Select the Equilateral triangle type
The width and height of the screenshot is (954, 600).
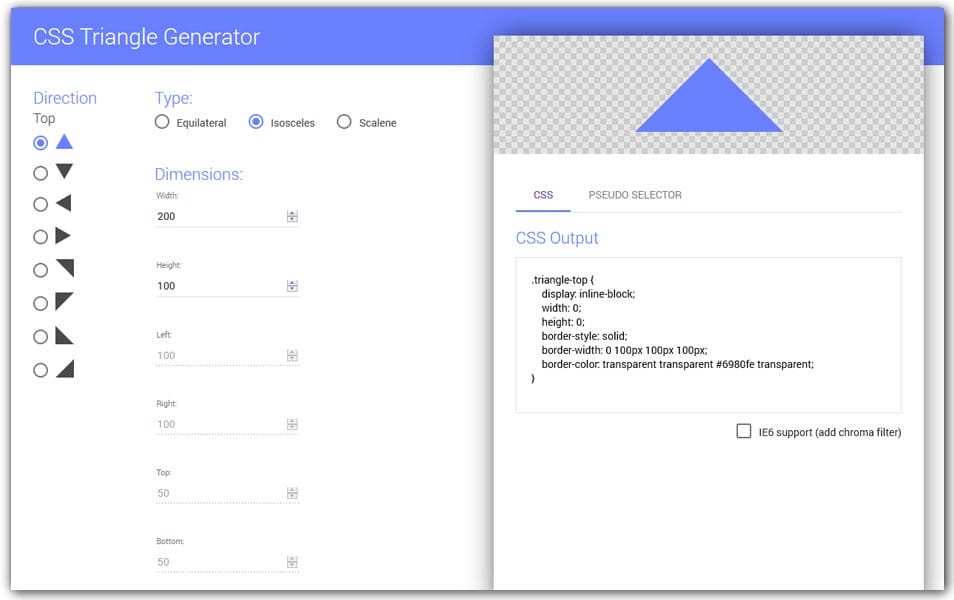click(x=162, y=121)
